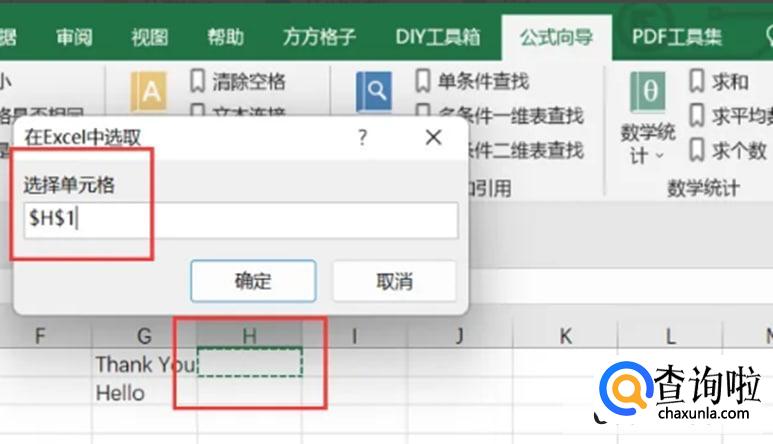773x444 pixels.
Task: Select column H header
Action: (x=249, y=336)
